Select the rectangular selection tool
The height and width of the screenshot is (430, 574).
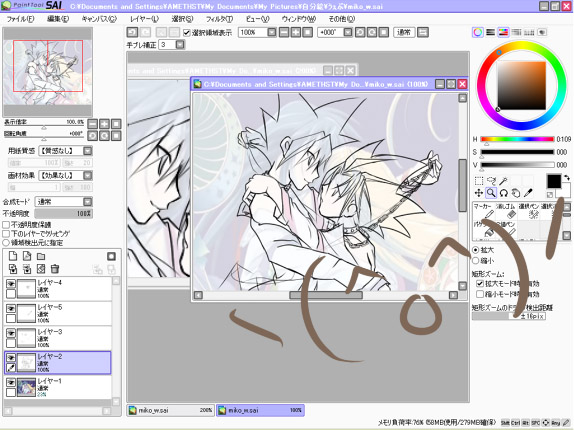[x=478, y=181]
